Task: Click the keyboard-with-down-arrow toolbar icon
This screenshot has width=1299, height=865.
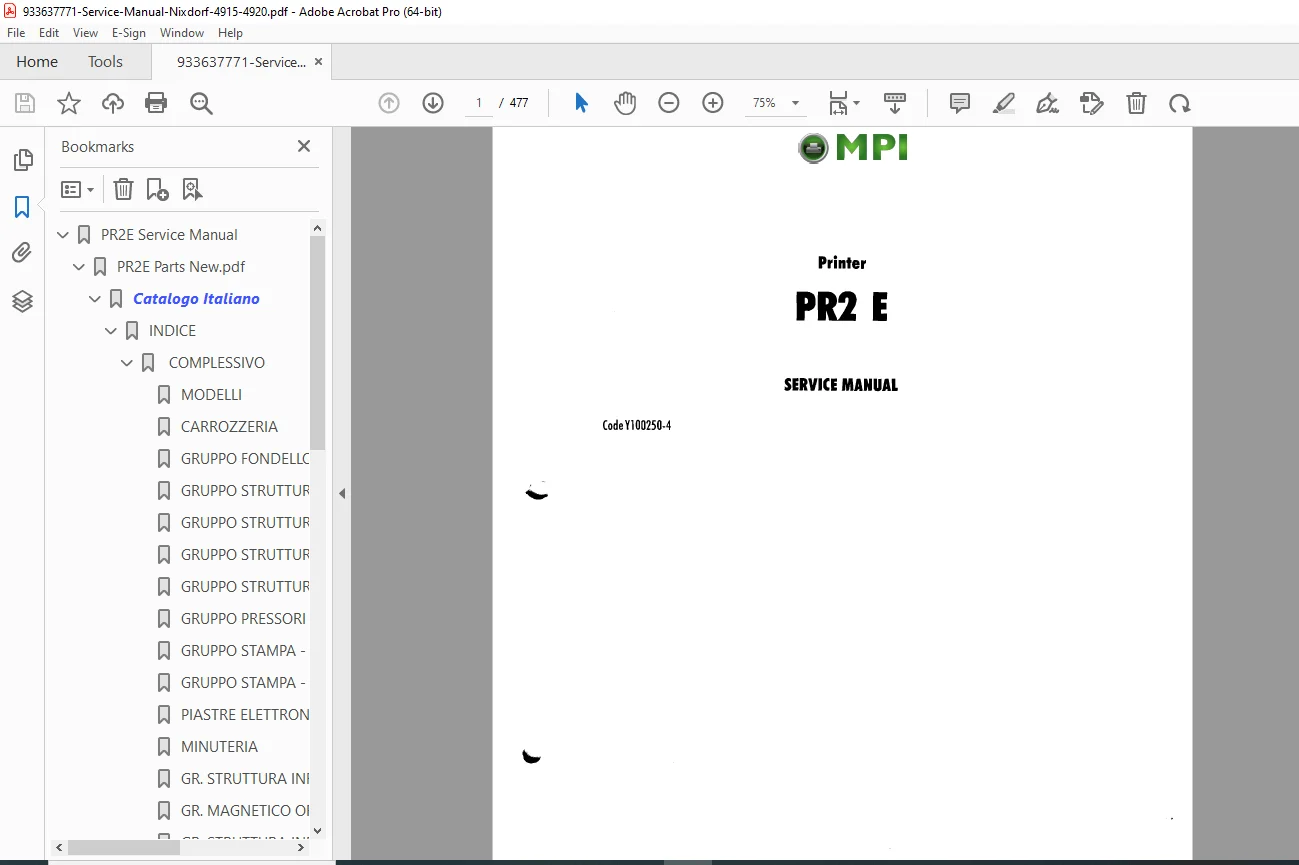Action: point(895,103)
